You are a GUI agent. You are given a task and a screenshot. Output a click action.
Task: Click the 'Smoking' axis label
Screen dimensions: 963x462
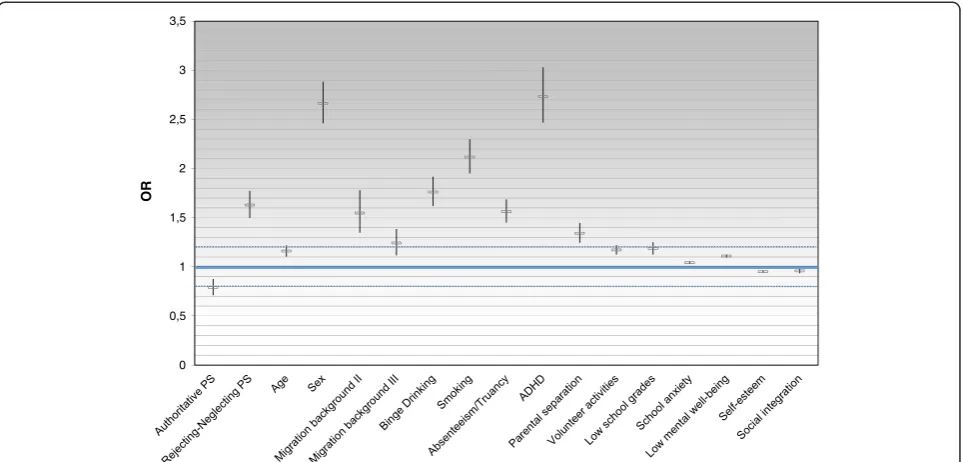click(x=456, y=391)
